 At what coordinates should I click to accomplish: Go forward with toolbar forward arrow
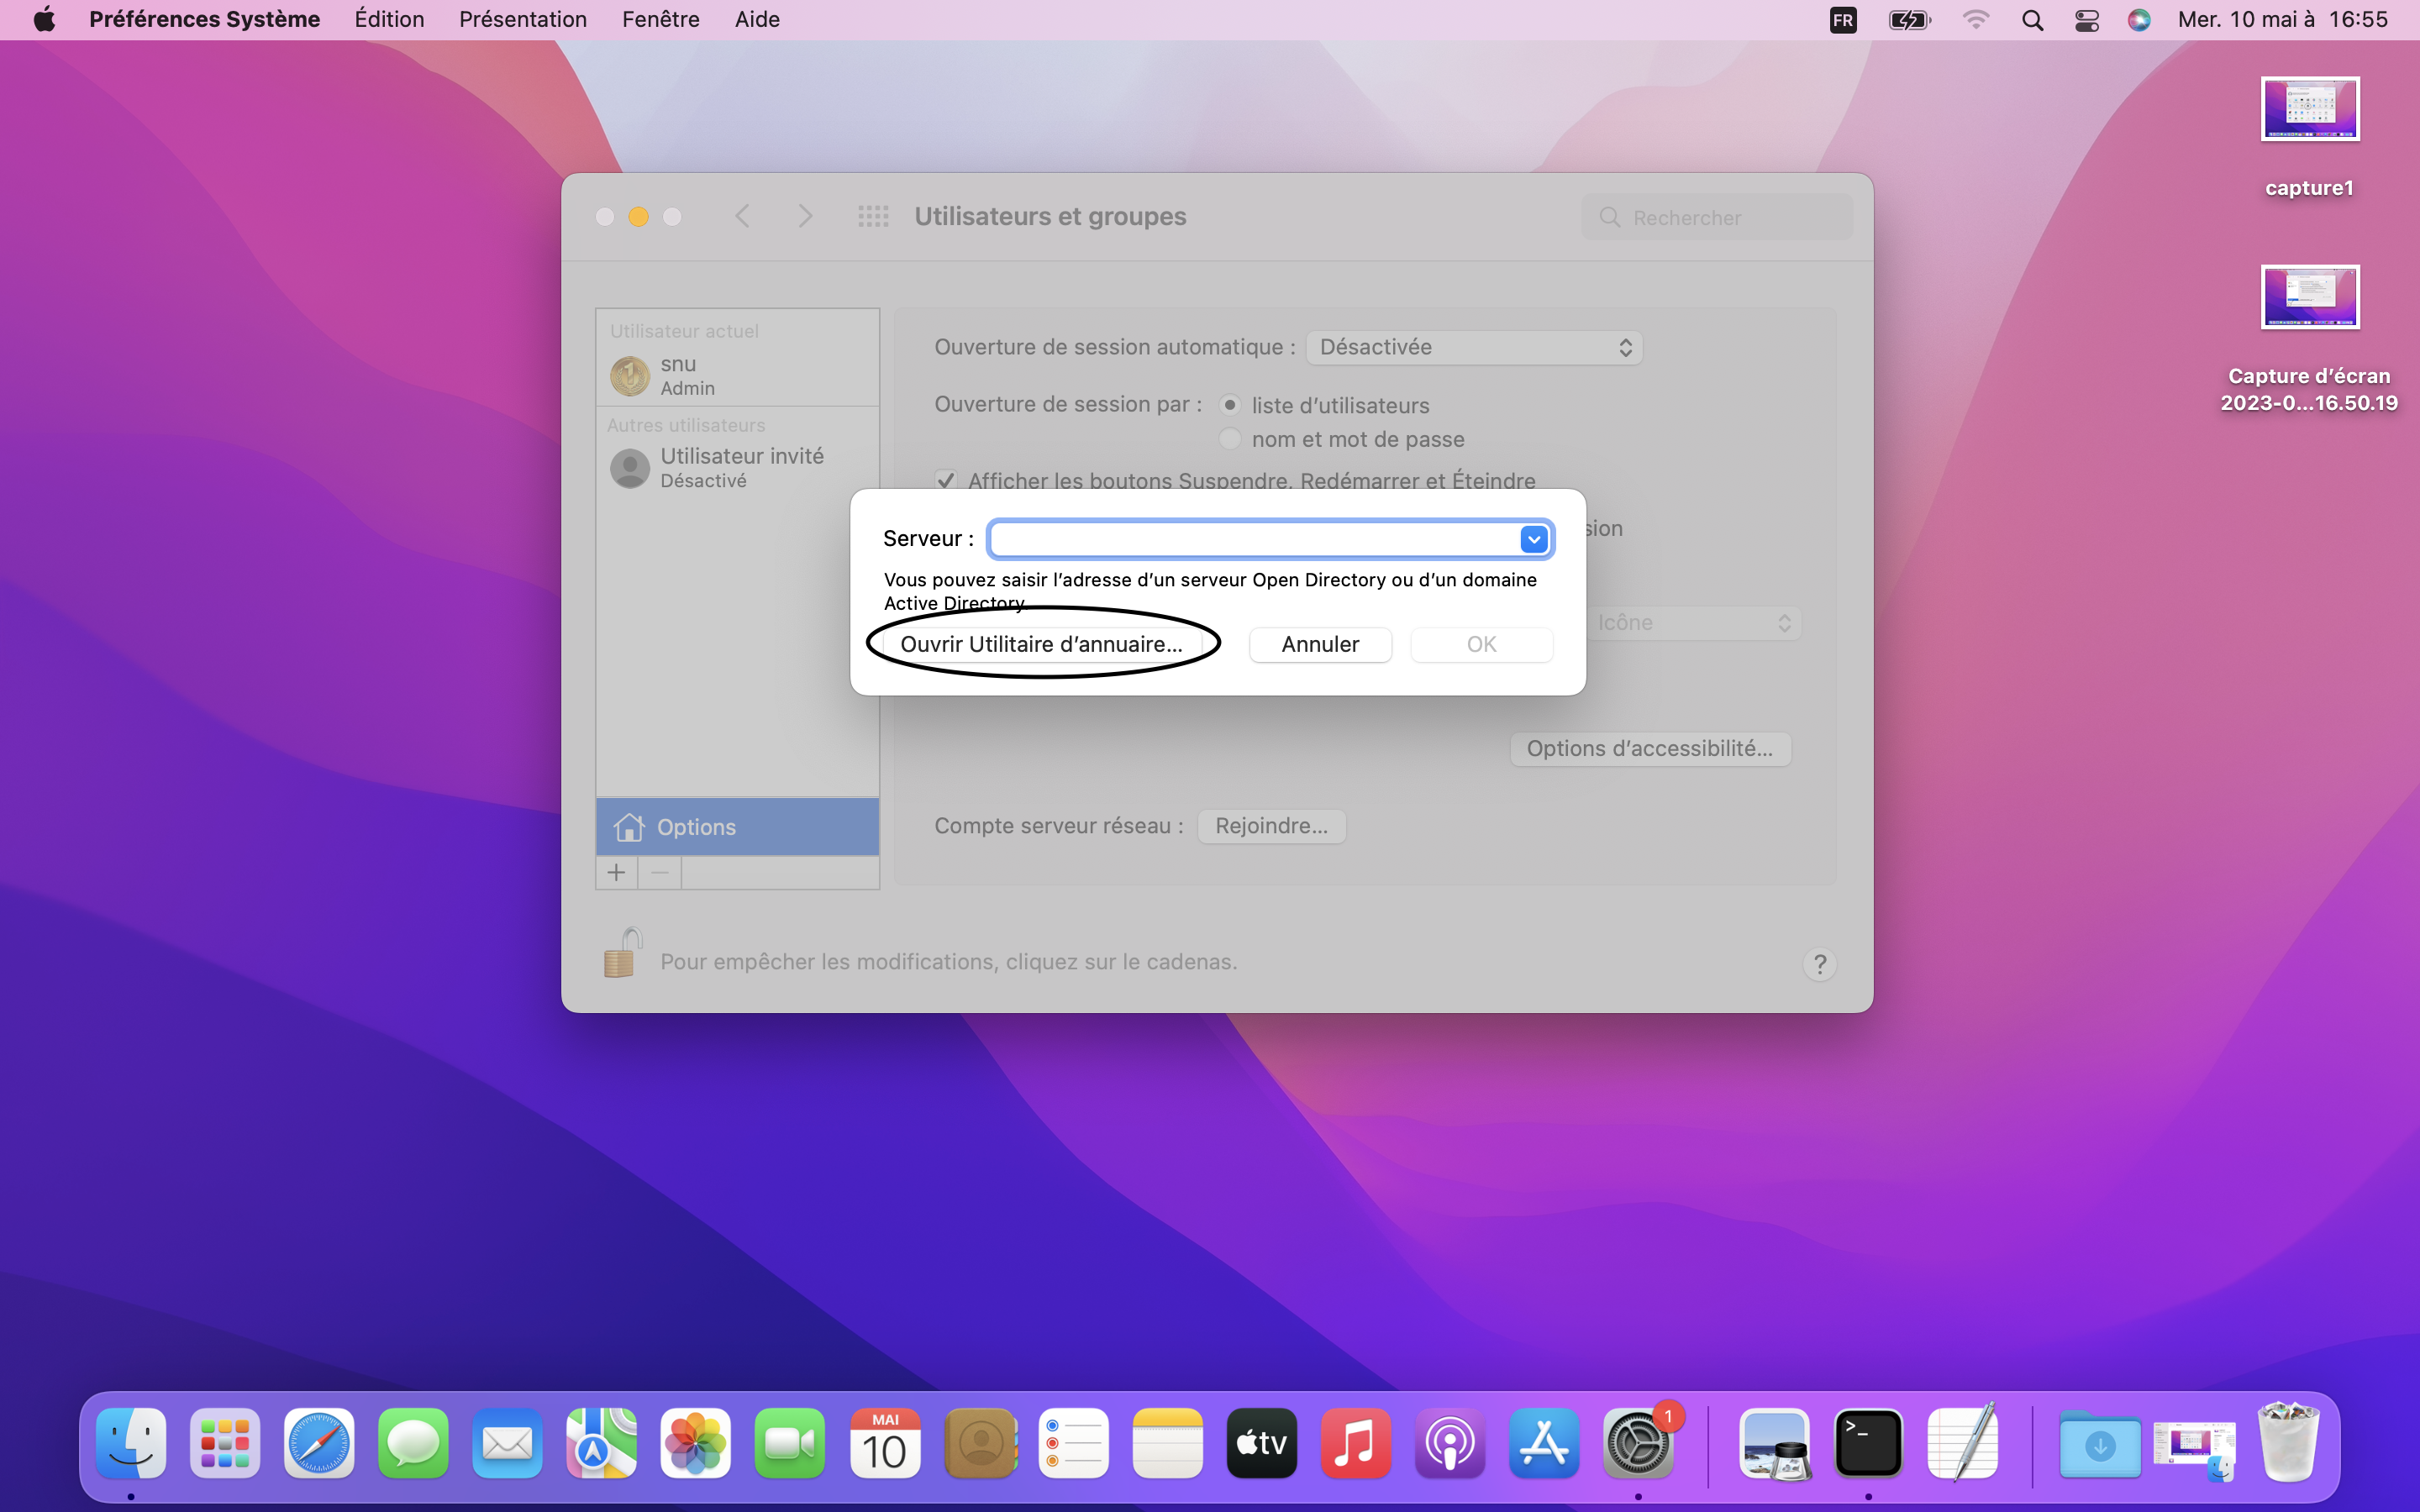[806, 217]
